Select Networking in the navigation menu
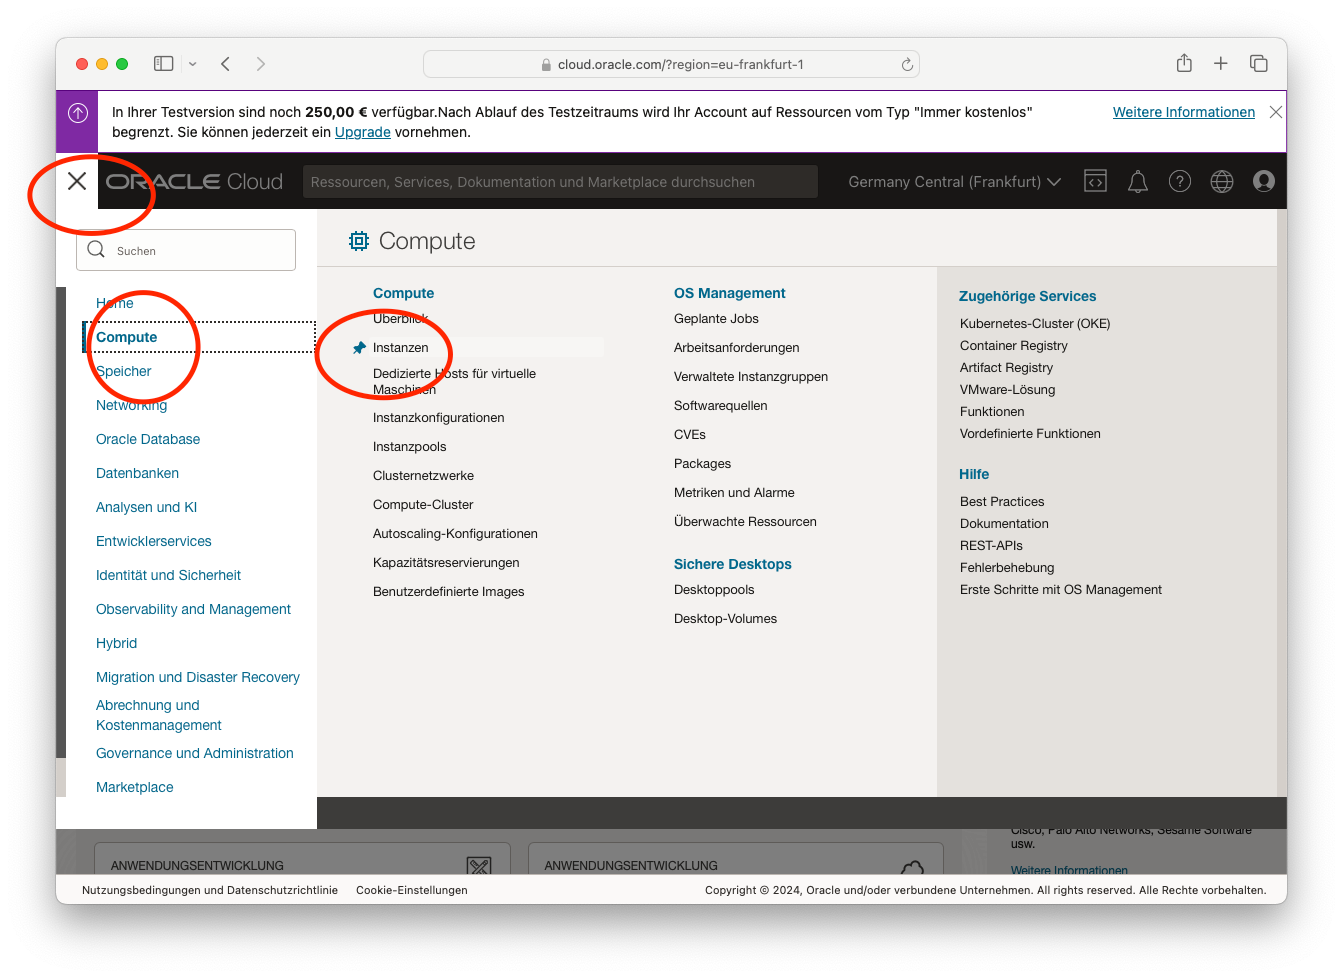The width and height of the screenshot is (1343, 978). click(132, 405)
